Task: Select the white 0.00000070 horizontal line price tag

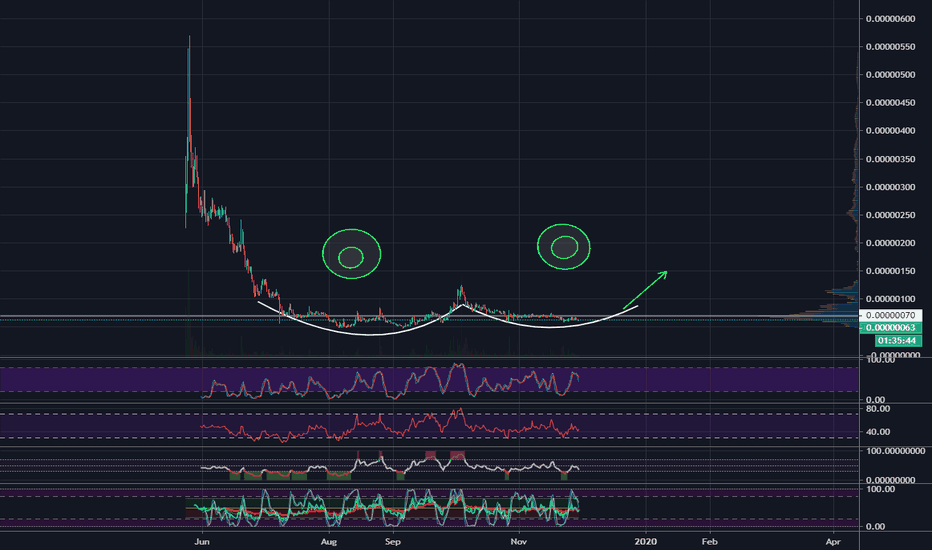Action: [x=890, y=316]
